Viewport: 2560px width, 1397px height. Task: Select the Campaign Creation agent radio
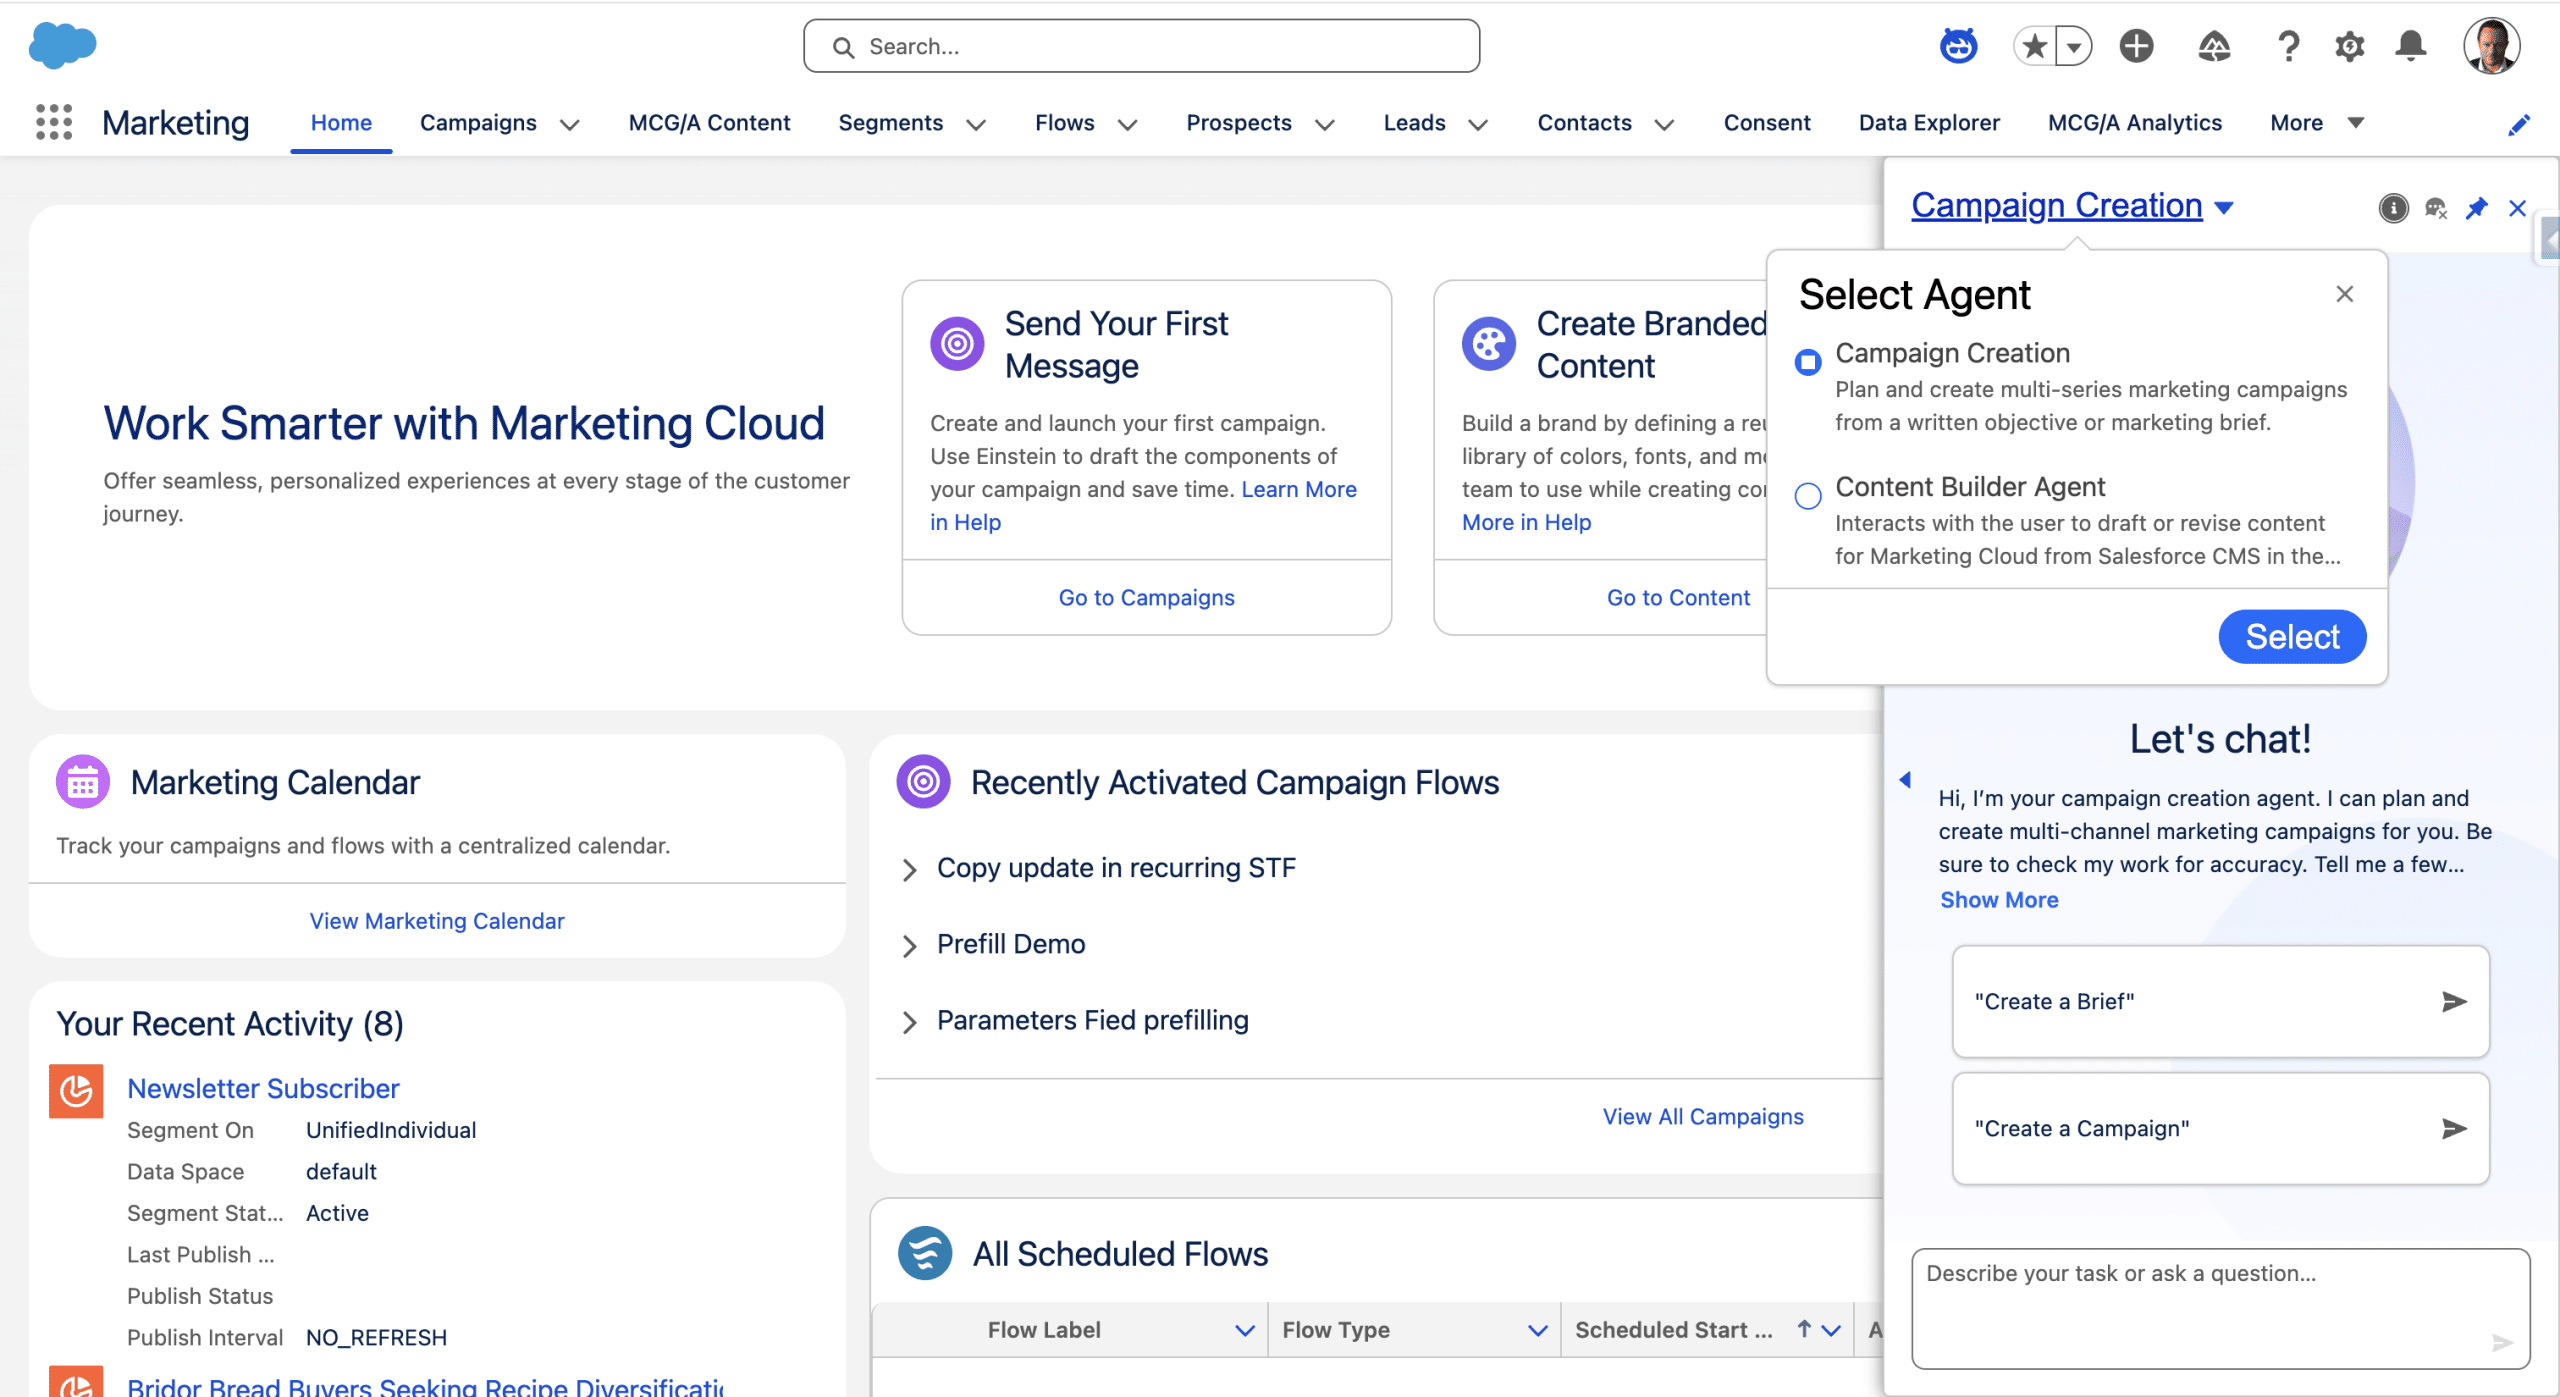click(1808, 361)
